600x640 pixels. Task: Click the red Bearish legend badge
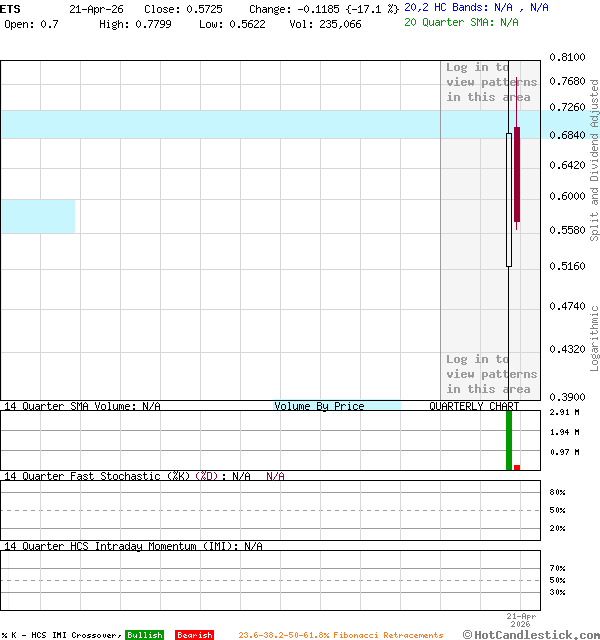coord(194,635)
